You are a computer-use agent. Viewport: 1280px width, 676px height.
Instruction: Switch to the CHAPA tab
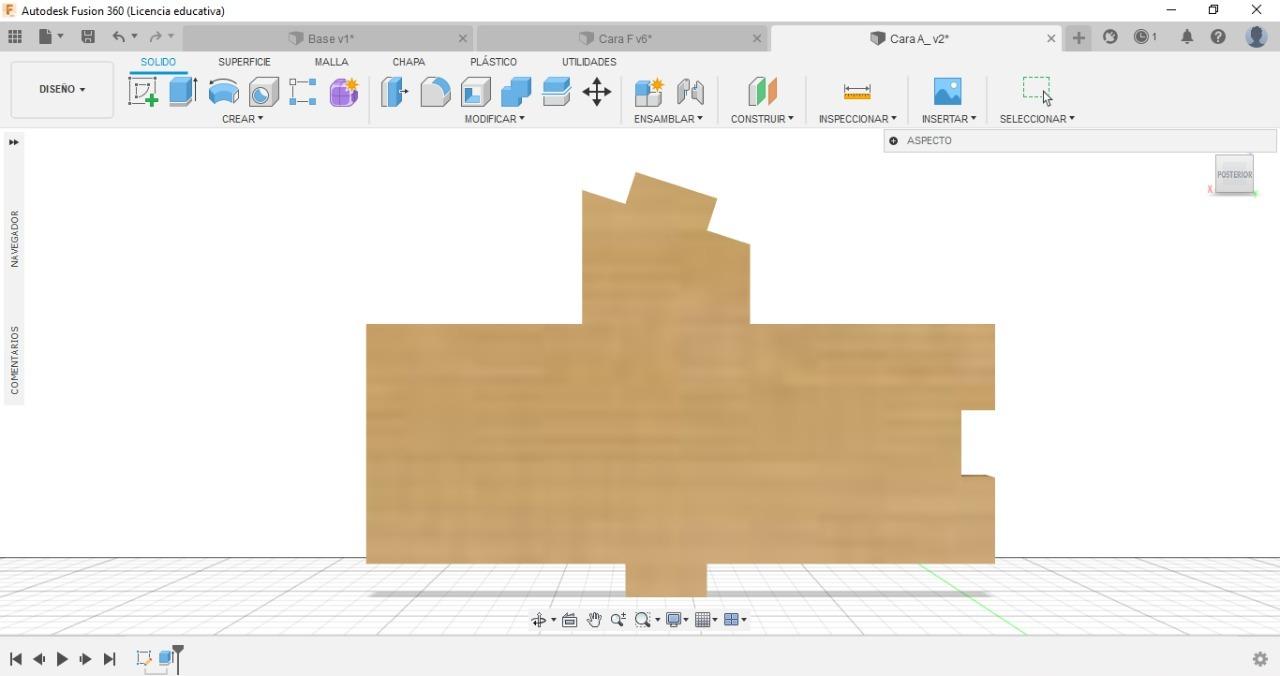[x=408, y=62]
